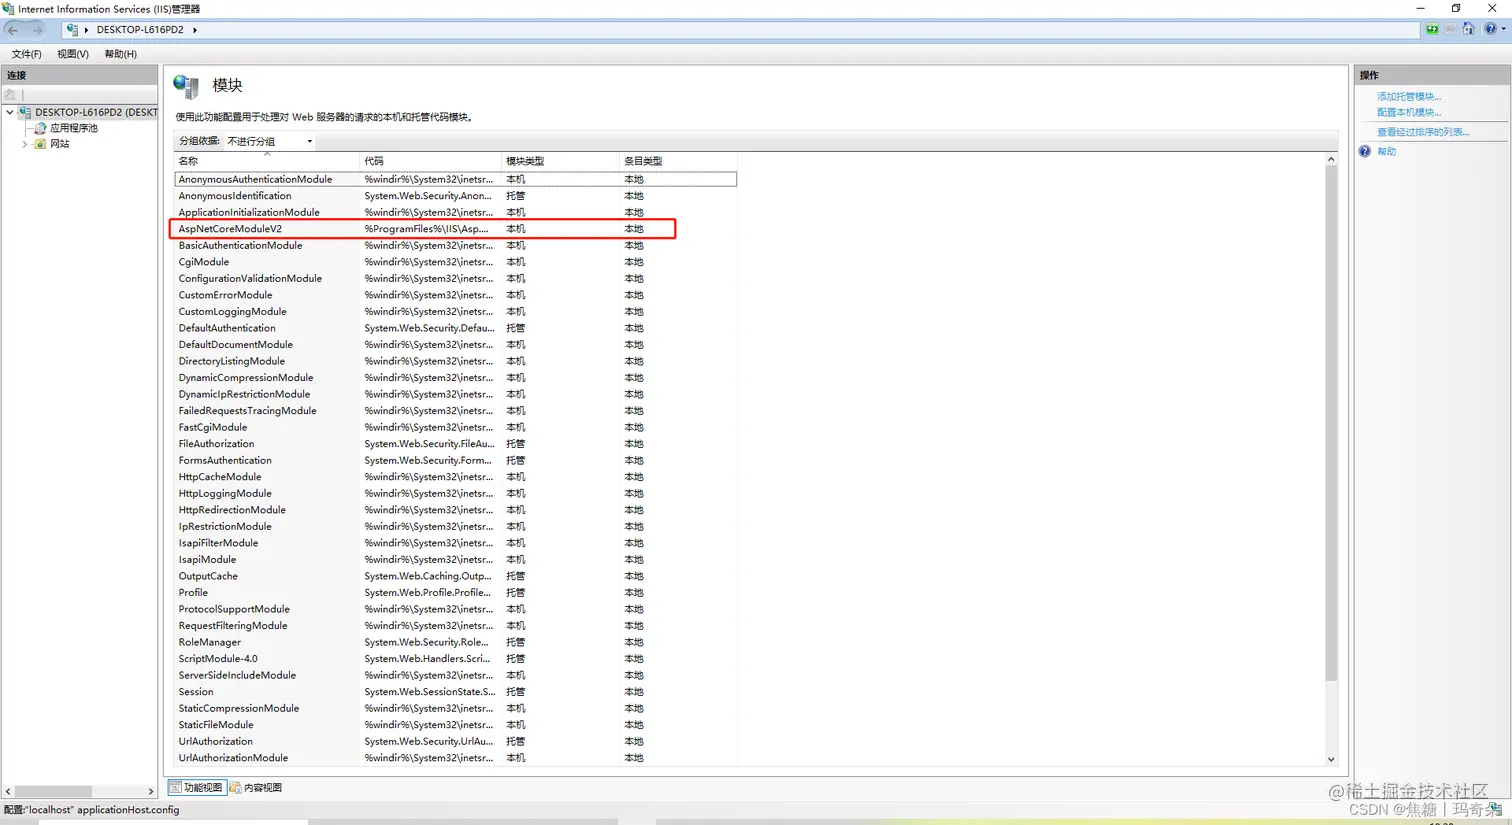Screen dimensions: 1512x825
Task: Sort by the 条目类型 column header
Action: tap(678, 161)
